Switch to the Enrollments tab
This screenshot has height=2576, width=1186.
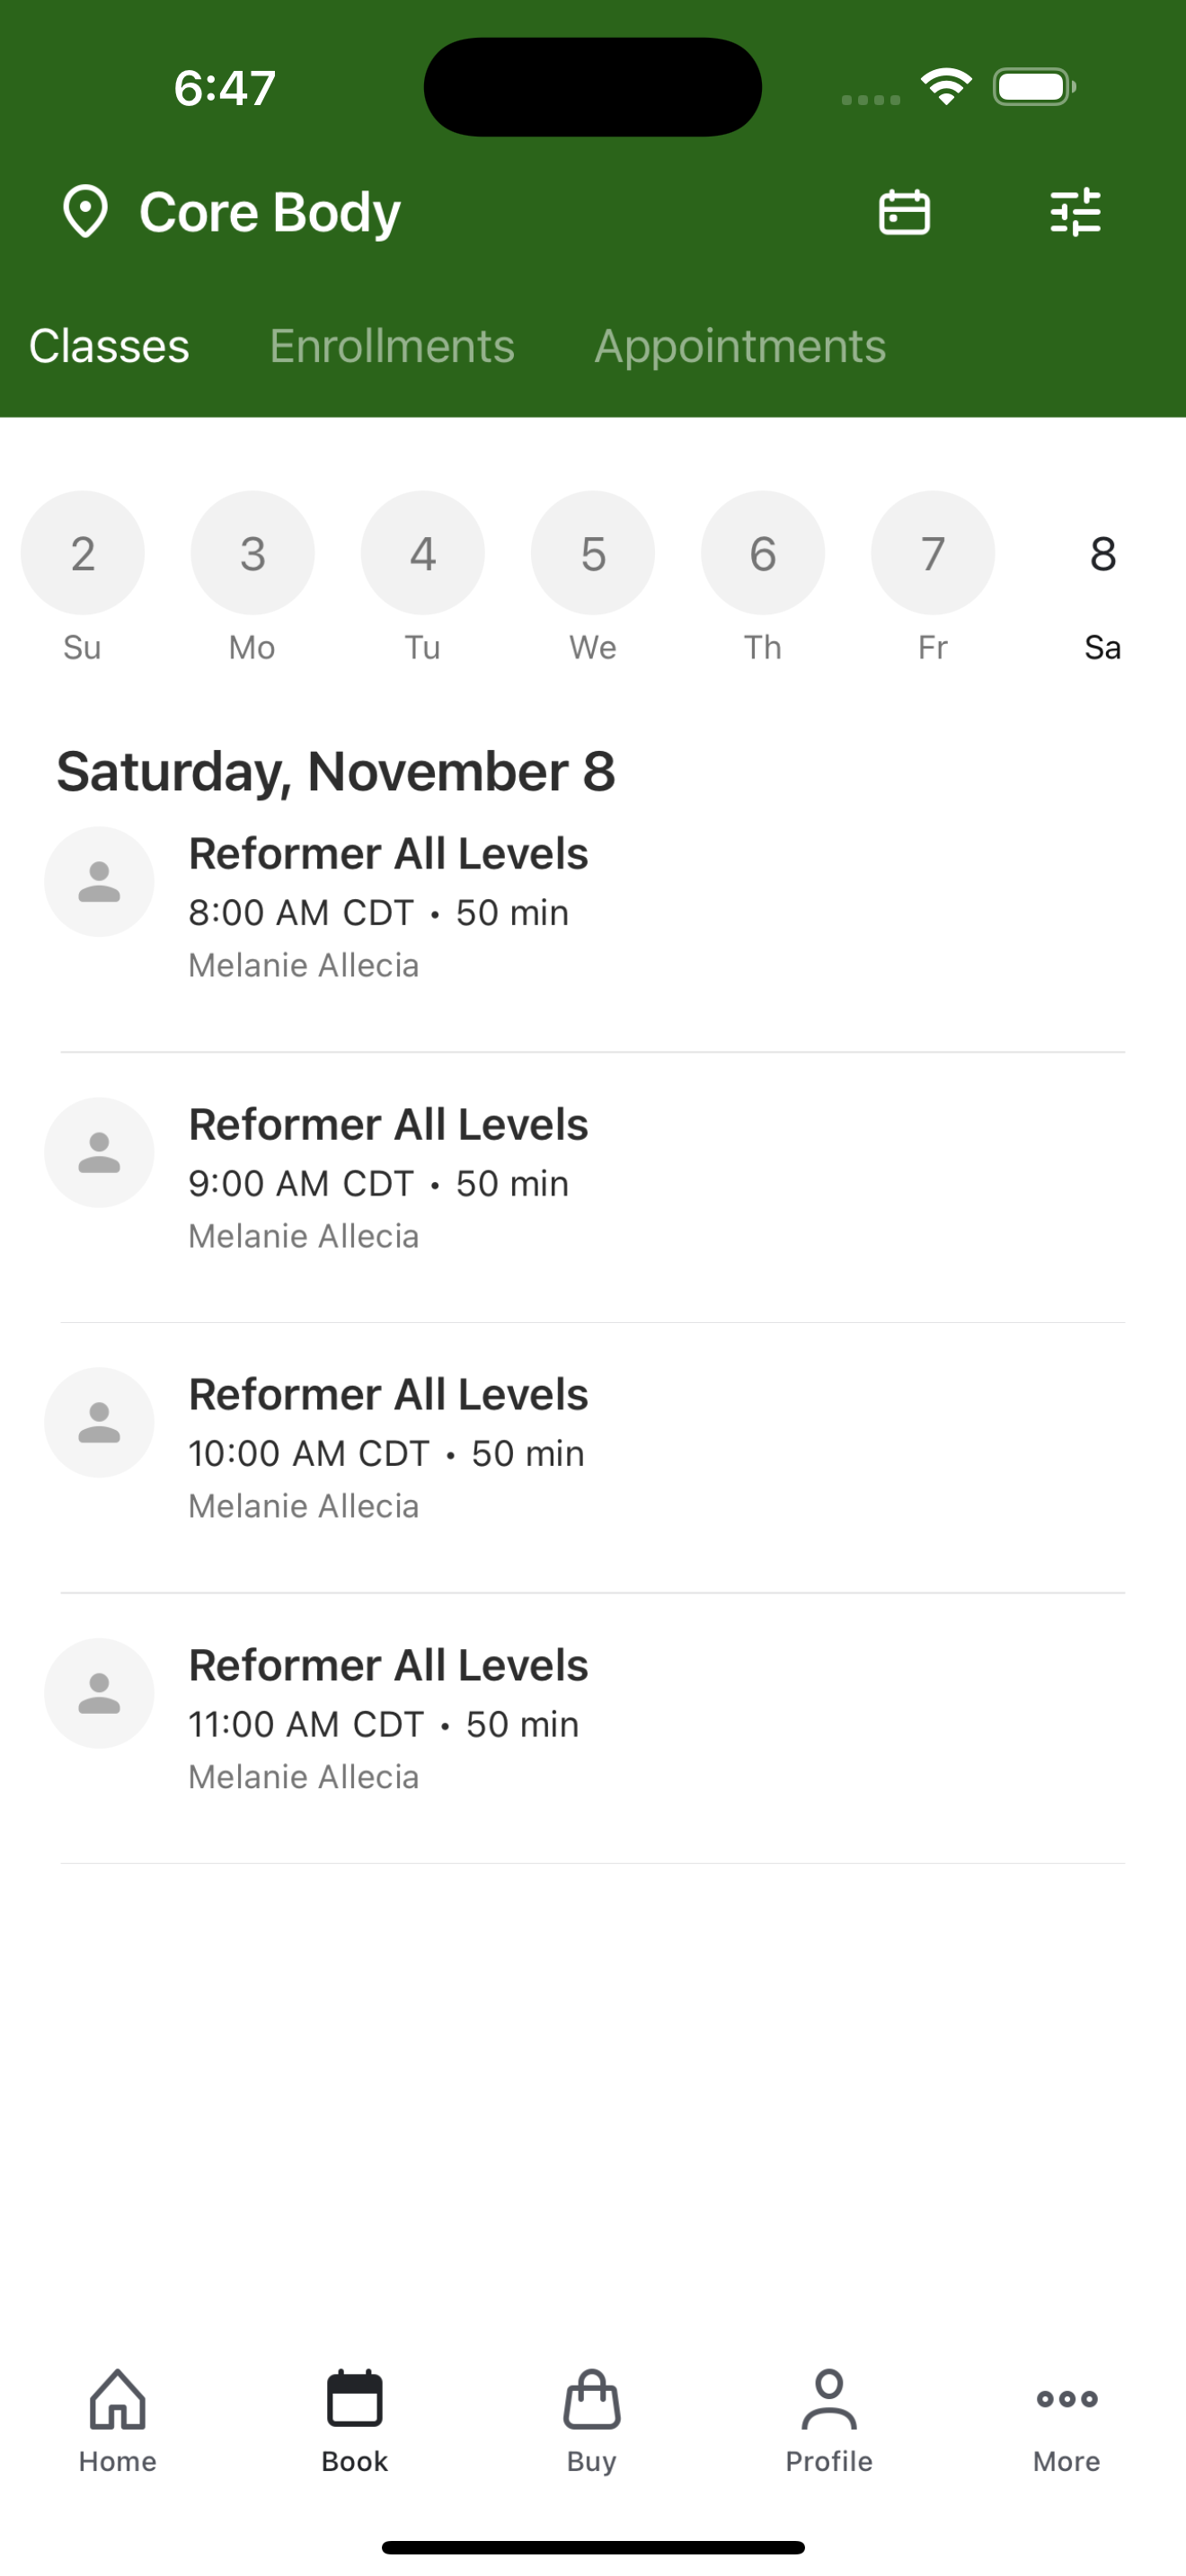click(392, 346)
